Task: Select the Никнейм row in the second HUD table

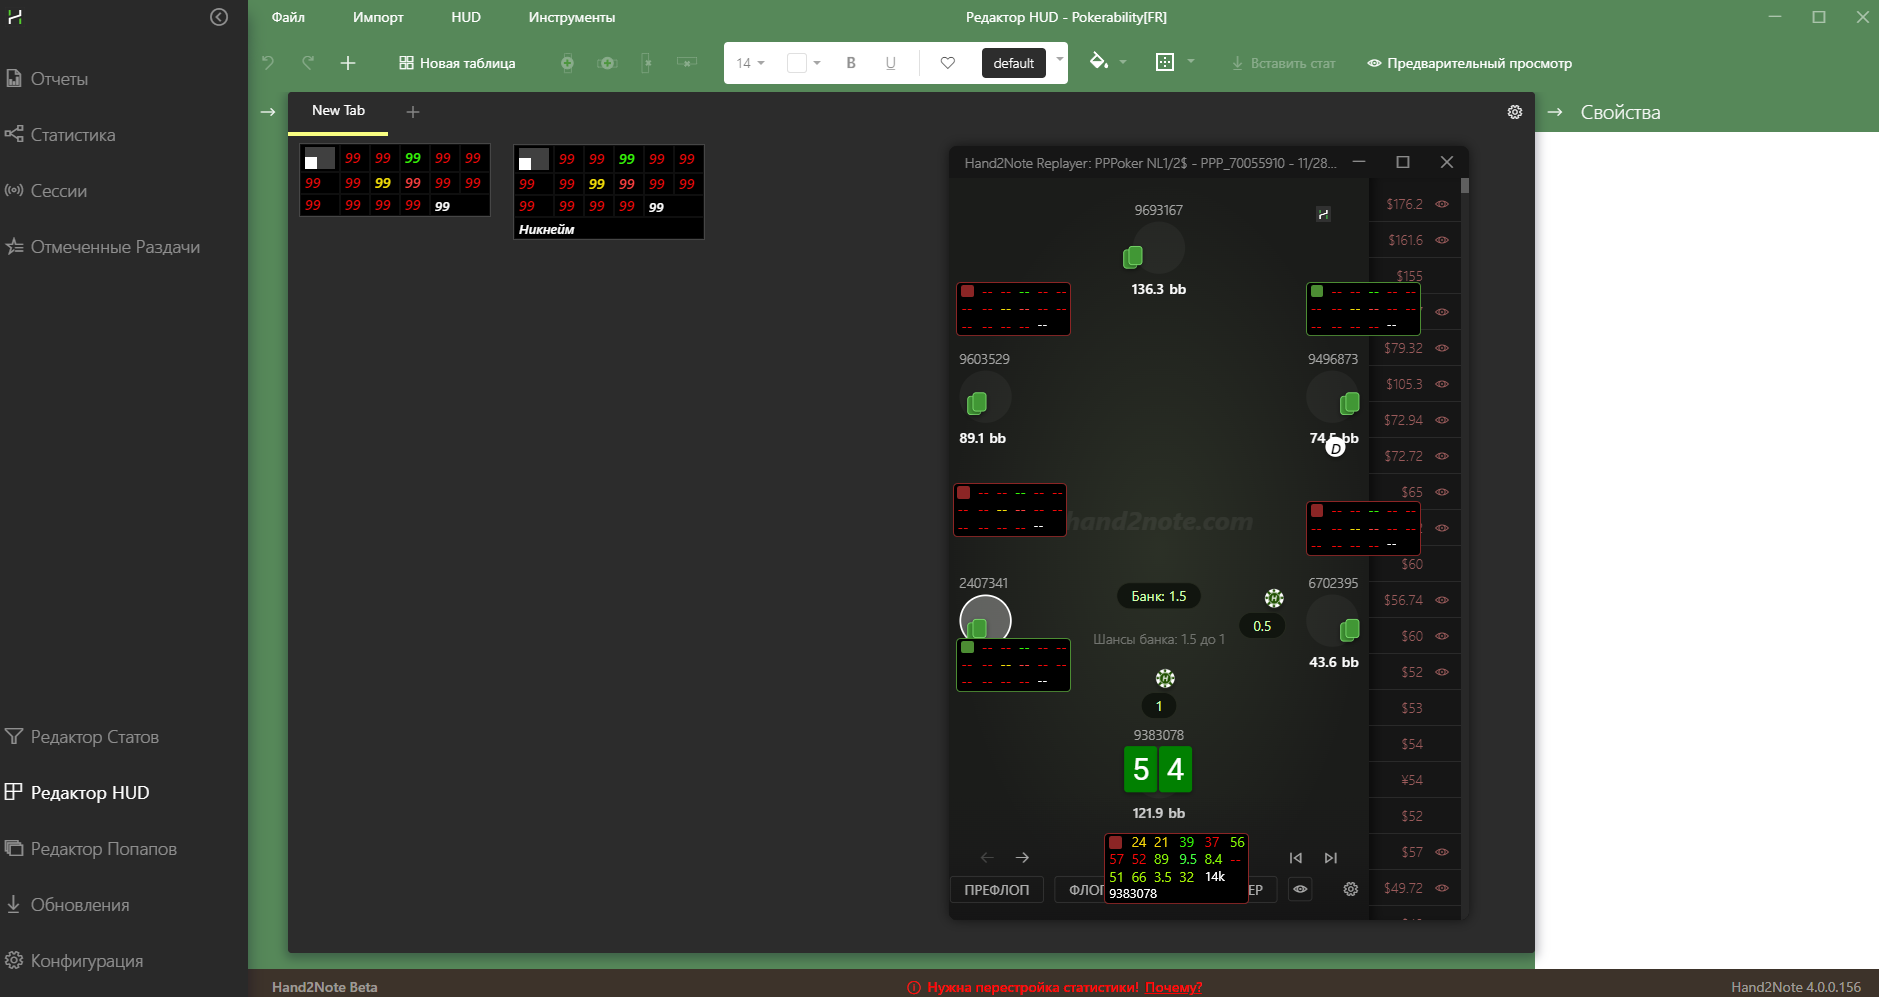Action: [x=608, y=229]
